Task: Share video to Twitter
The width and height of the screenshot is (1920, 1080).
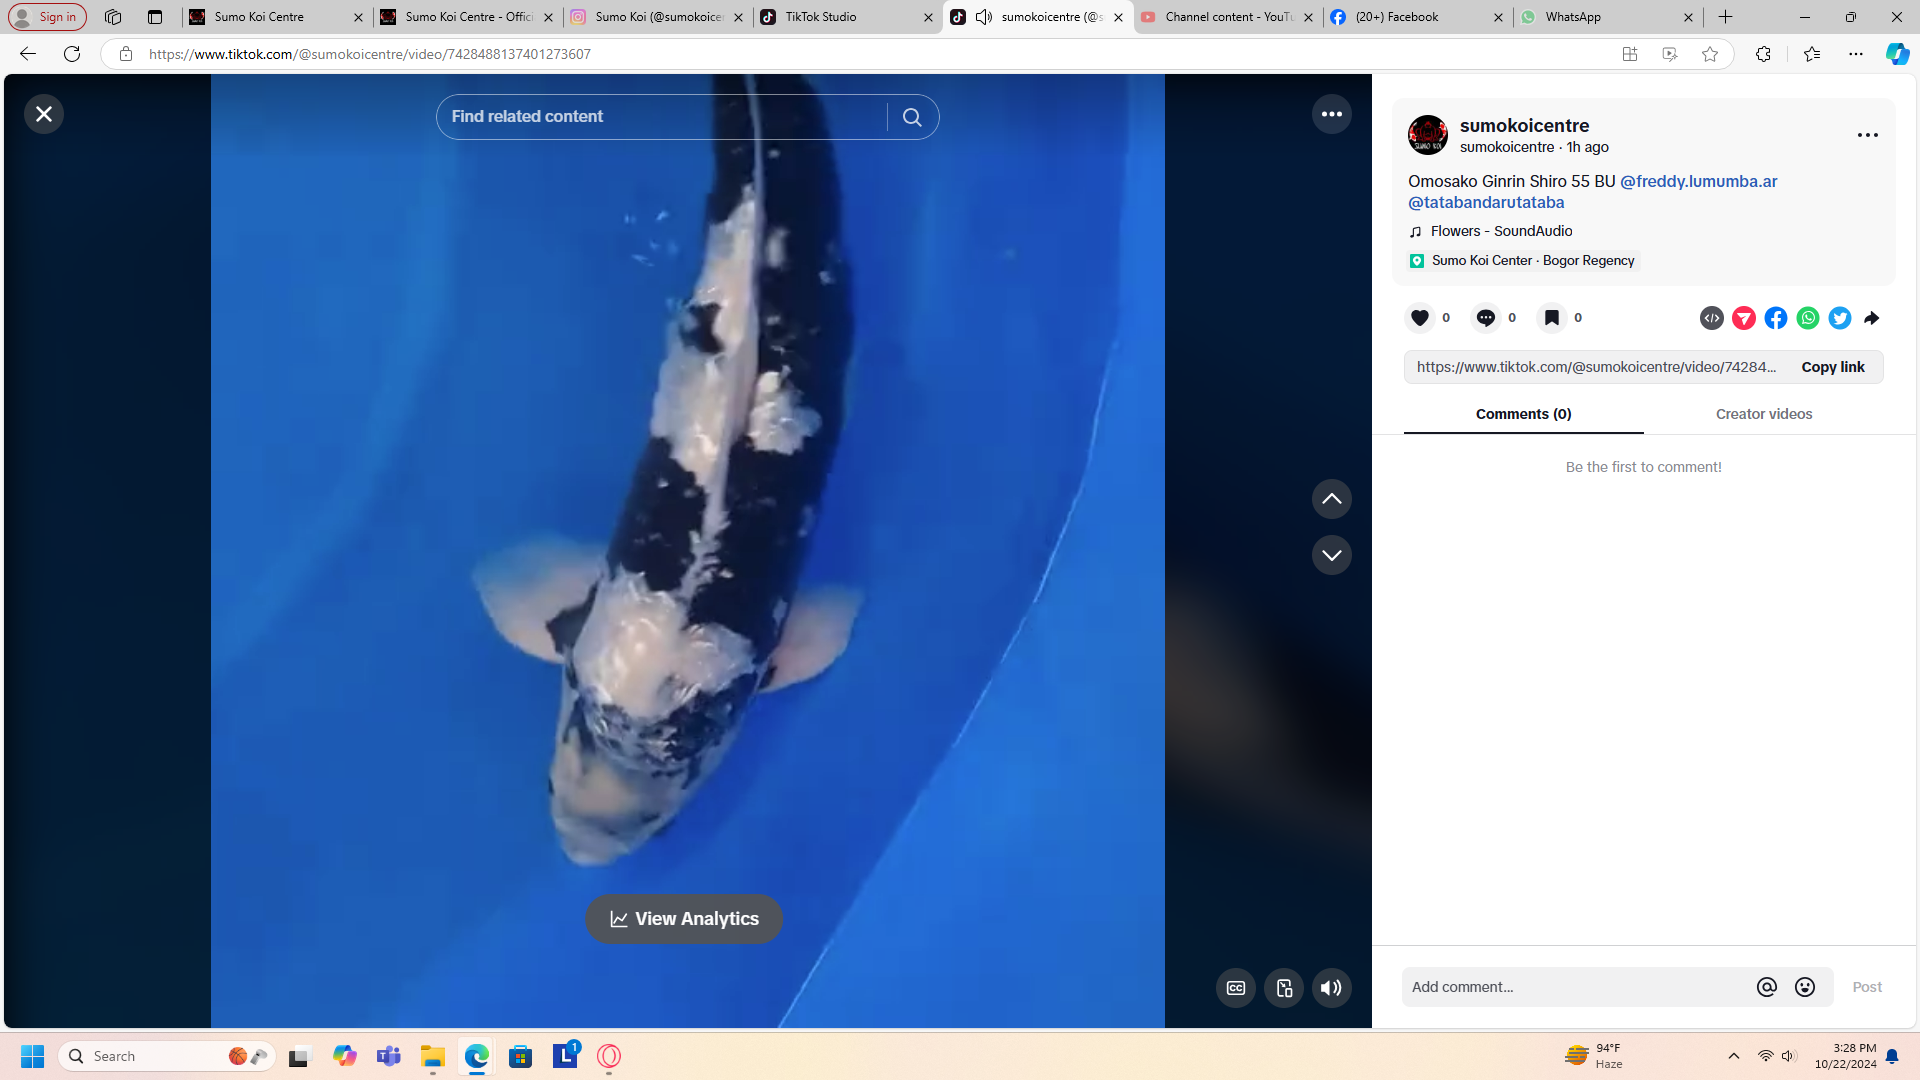Action: [x=1839, y=318]
